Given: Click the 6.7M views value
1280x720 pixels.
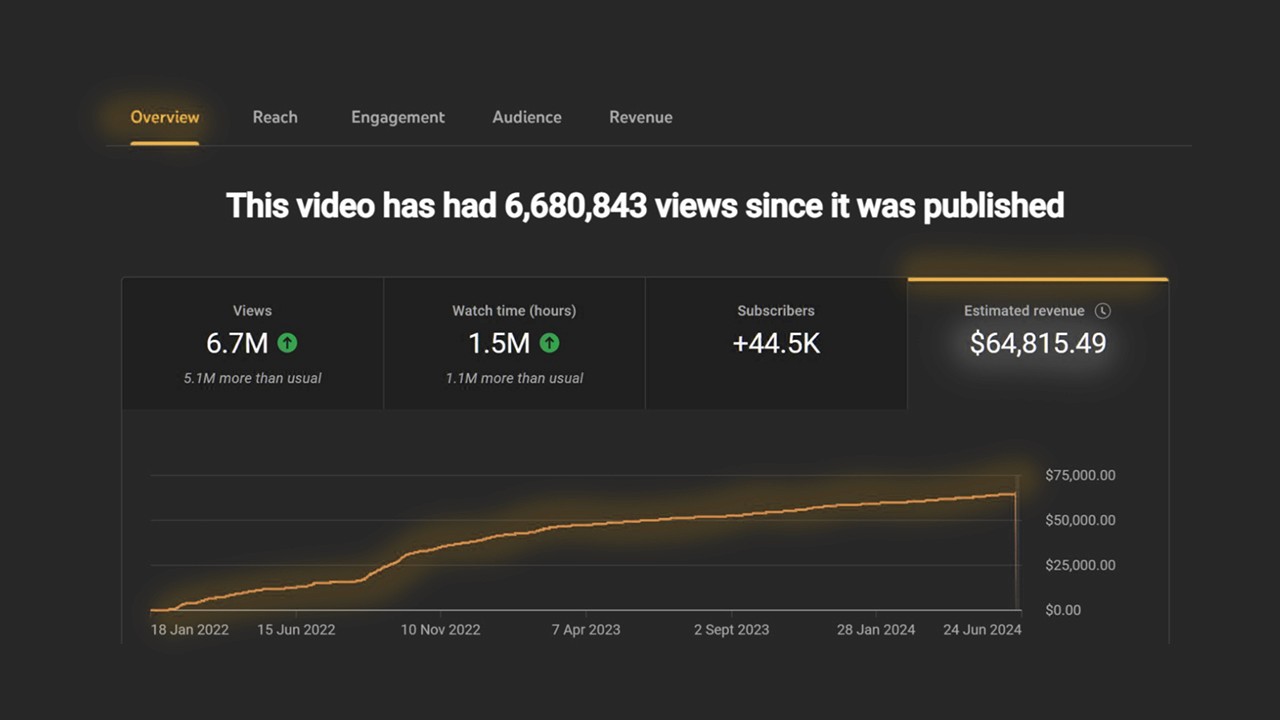Looking at the screenshot, I should tap(237, 343).
